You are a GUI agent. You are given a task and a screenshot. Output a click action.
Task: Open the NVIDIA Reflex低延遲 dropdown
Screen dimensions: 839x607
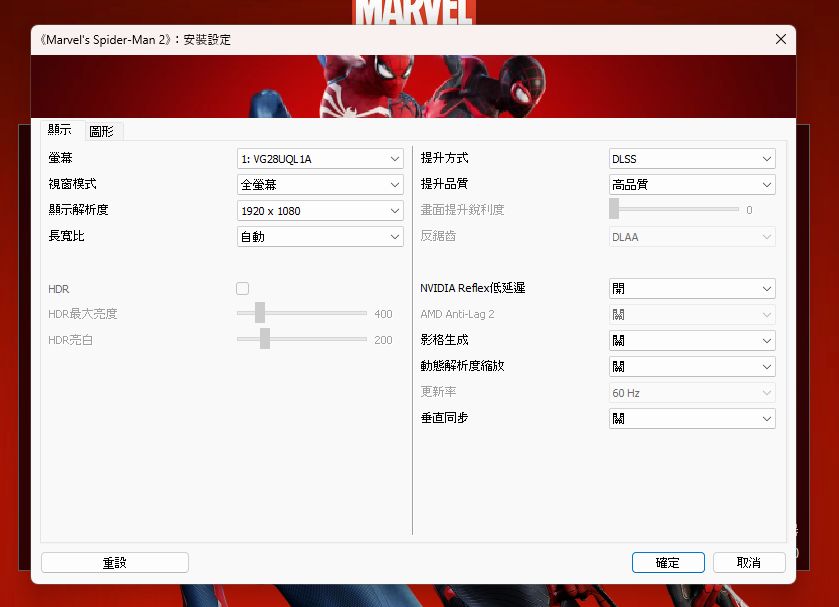(692, 289)
